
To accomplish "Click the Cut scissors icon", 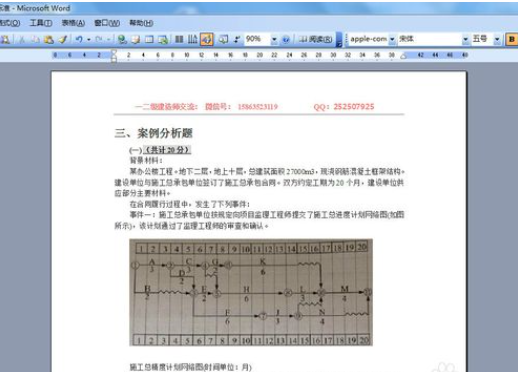I will coord(22,40).
